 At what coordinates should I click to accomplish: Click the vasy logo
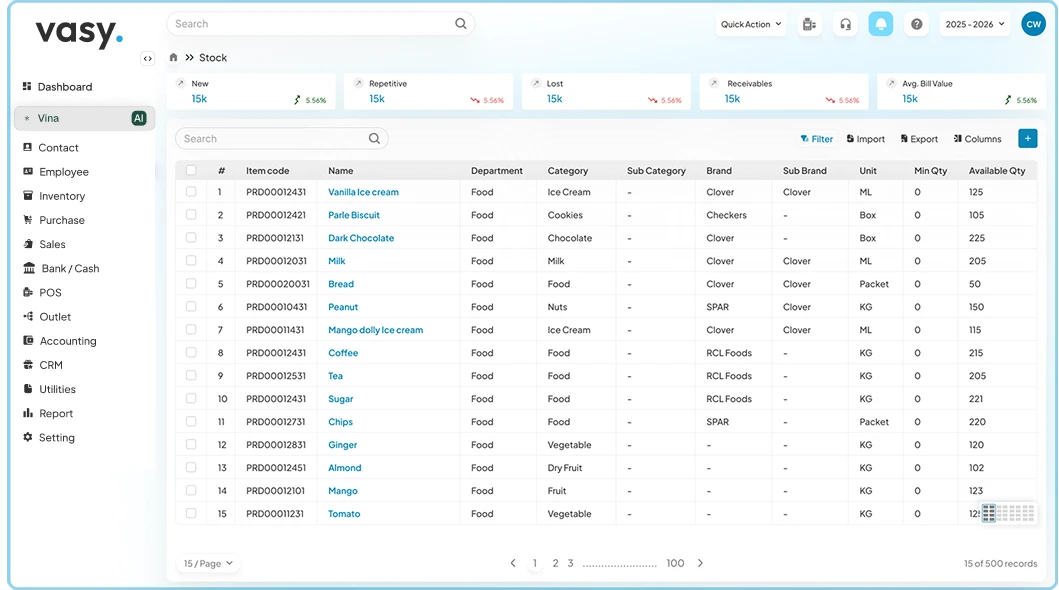point(79,32)
